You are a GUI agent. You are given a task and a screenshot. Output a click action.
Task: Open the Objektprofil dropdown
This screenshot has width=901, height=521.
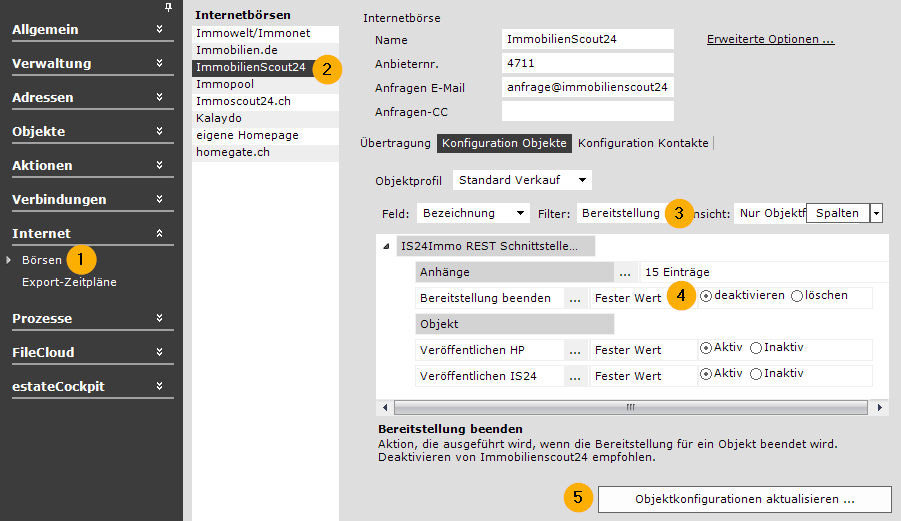(522, 180)
